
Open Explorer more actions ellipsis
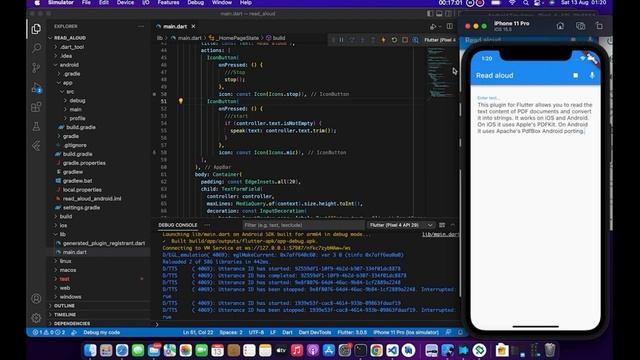(x=141, y=26)
